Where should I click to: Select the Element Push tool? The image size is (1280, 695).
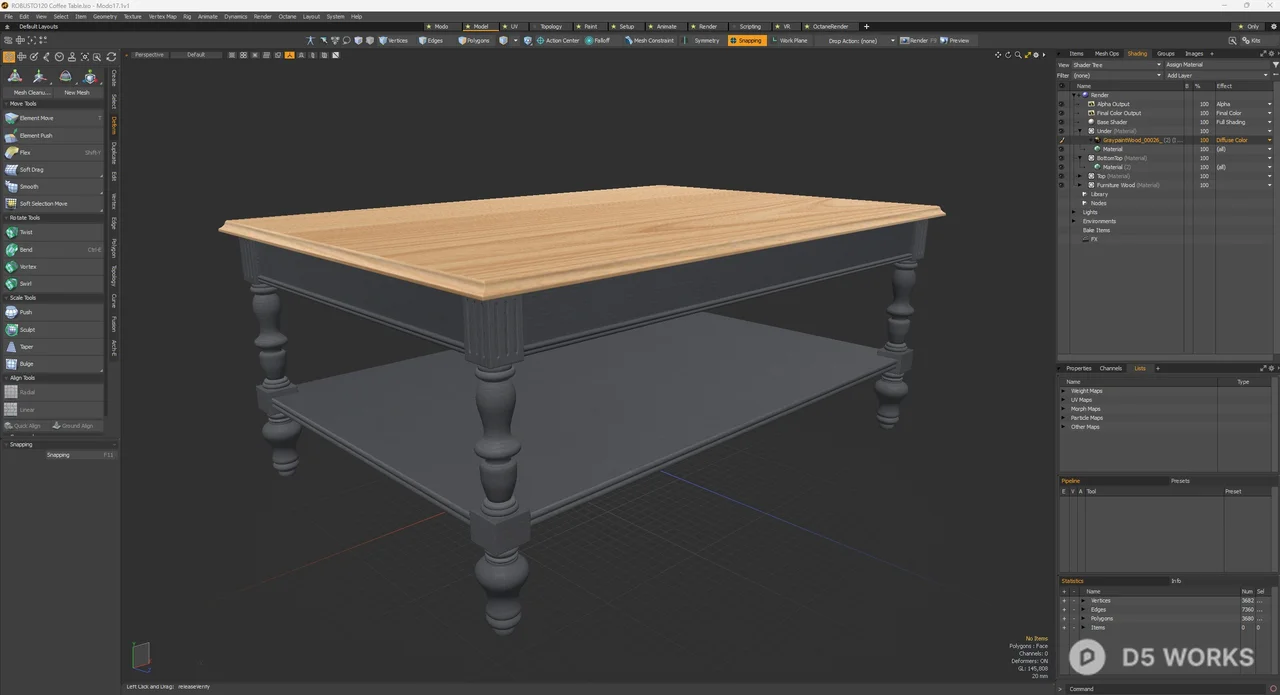[53, 135]
